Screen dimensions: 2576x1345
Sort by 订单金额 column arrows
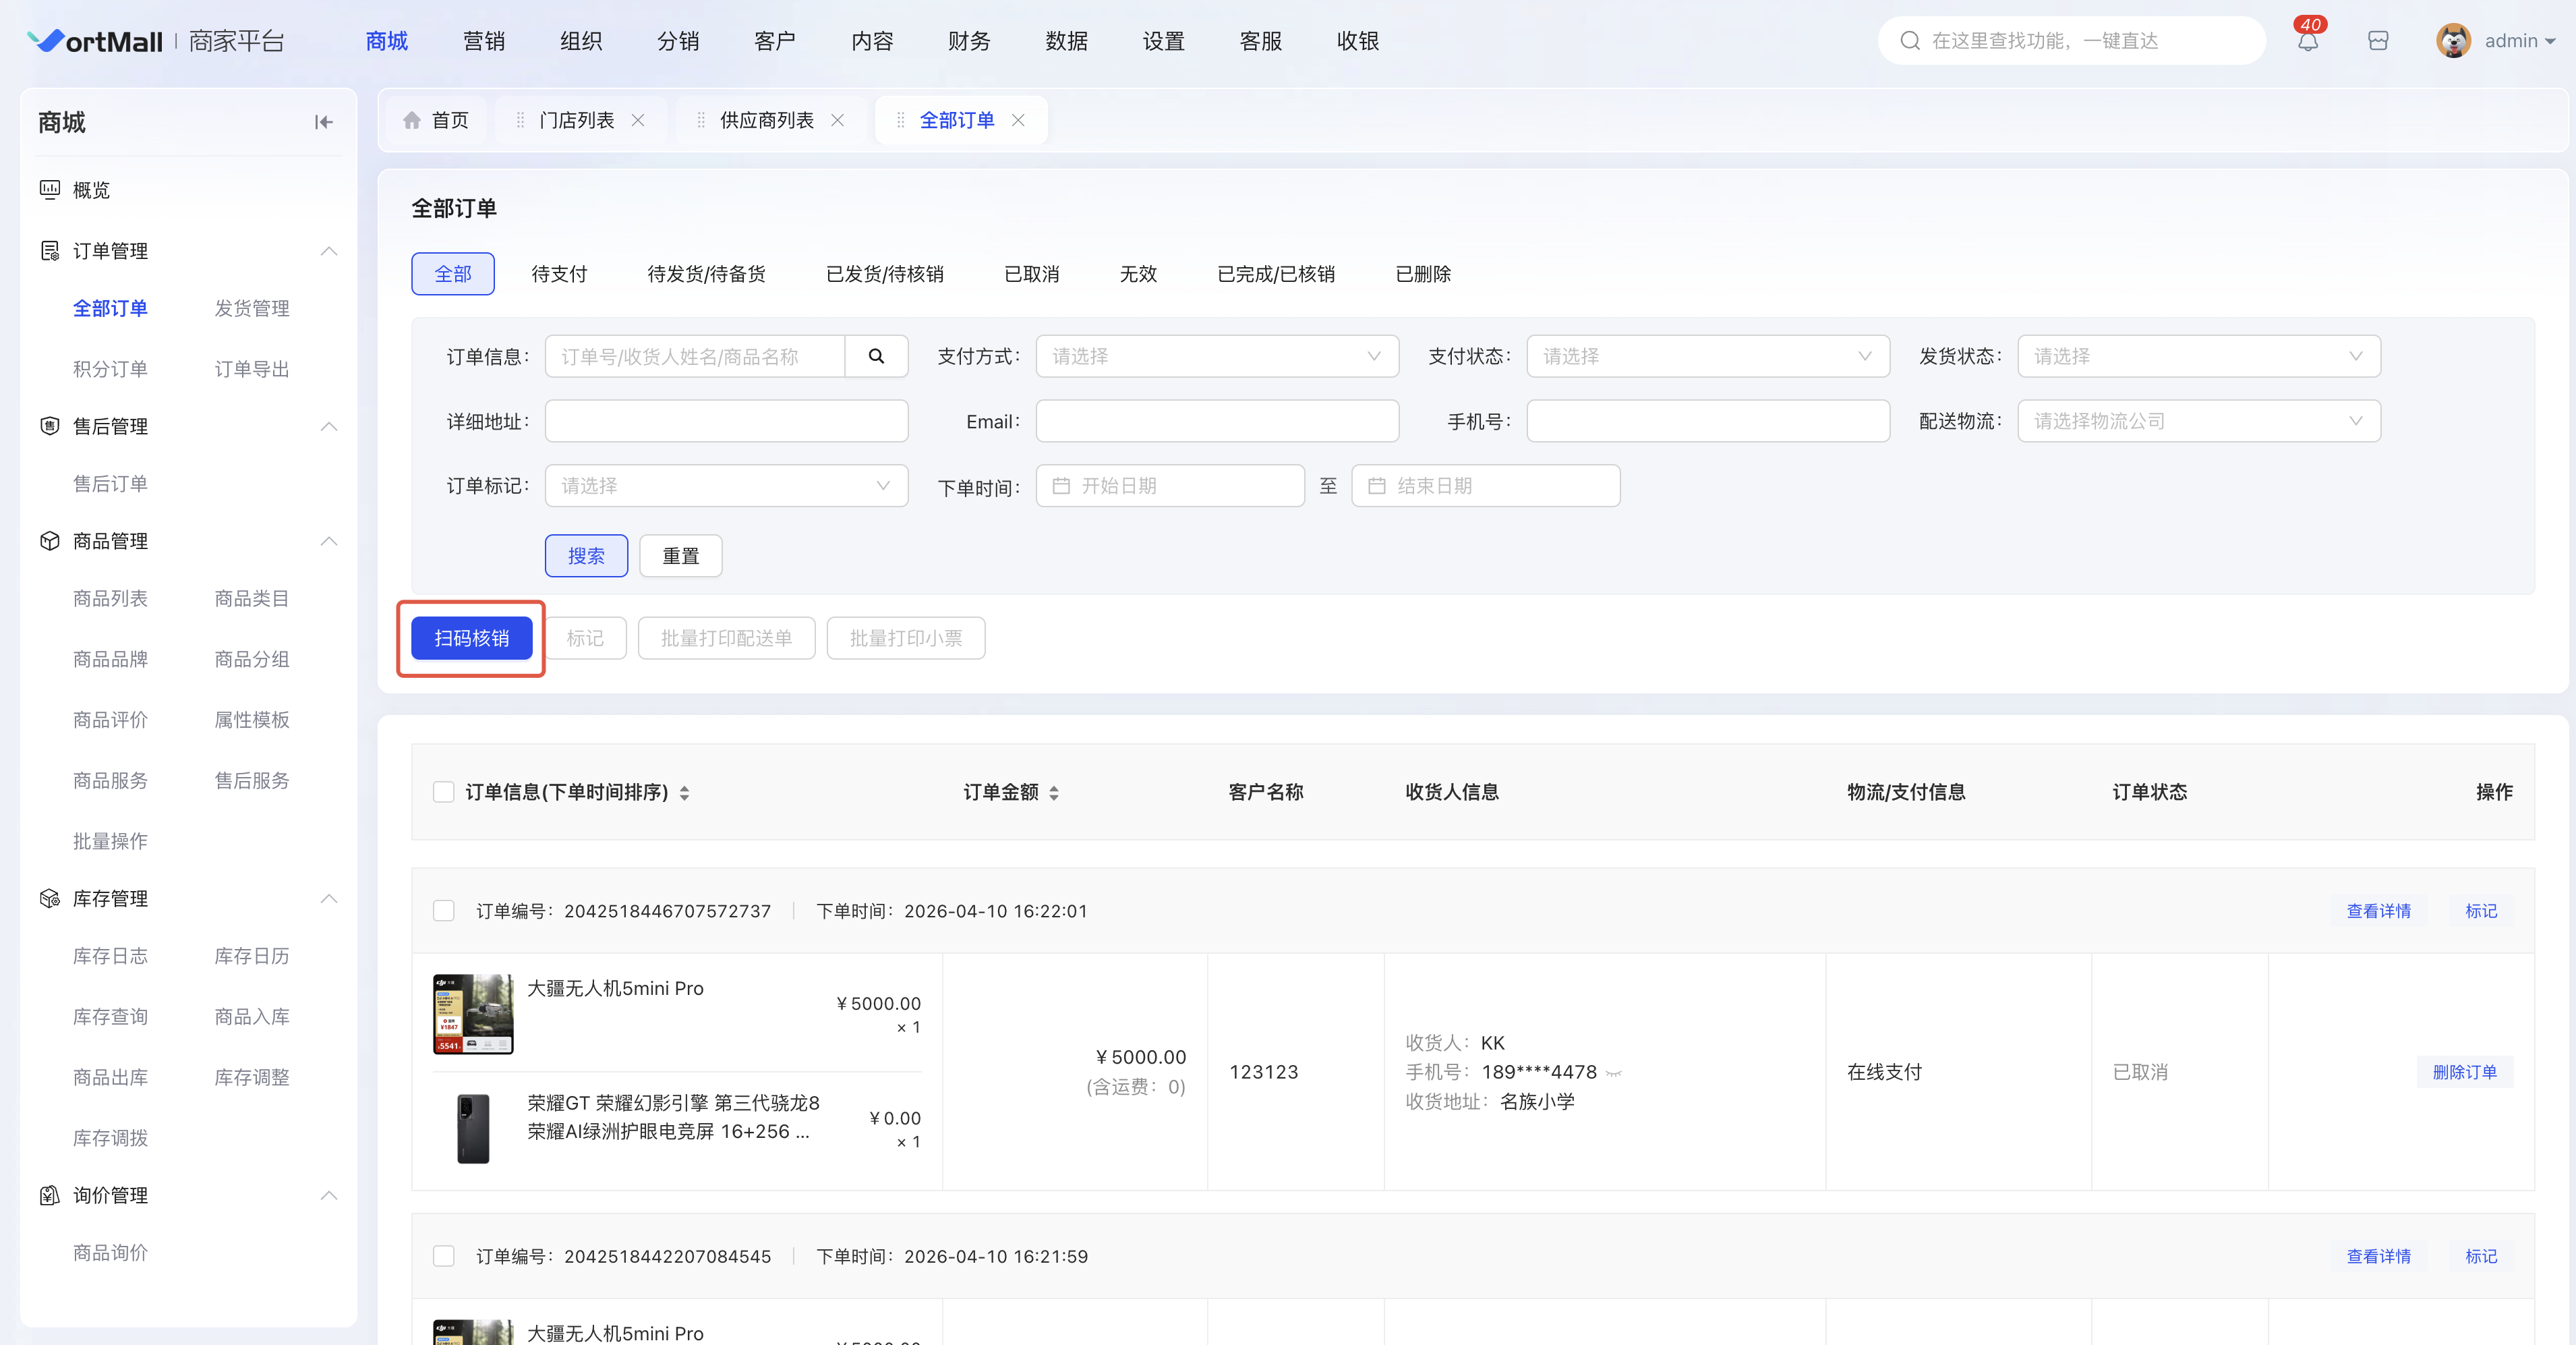click(1054, 792)
